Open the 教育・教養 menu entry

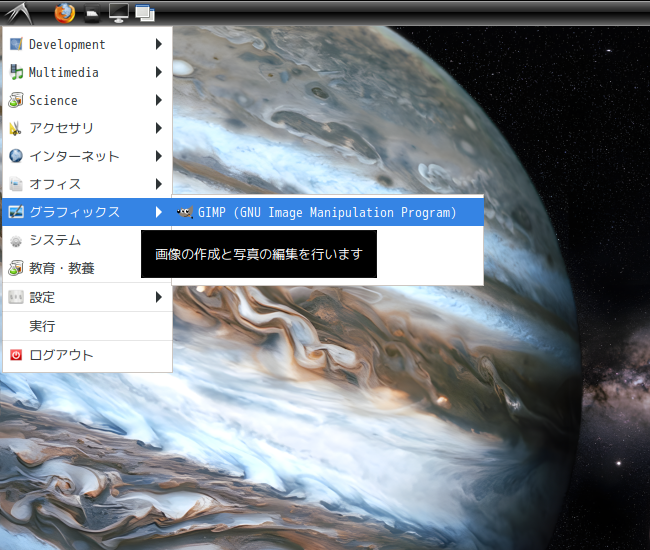tap(87, 268)
